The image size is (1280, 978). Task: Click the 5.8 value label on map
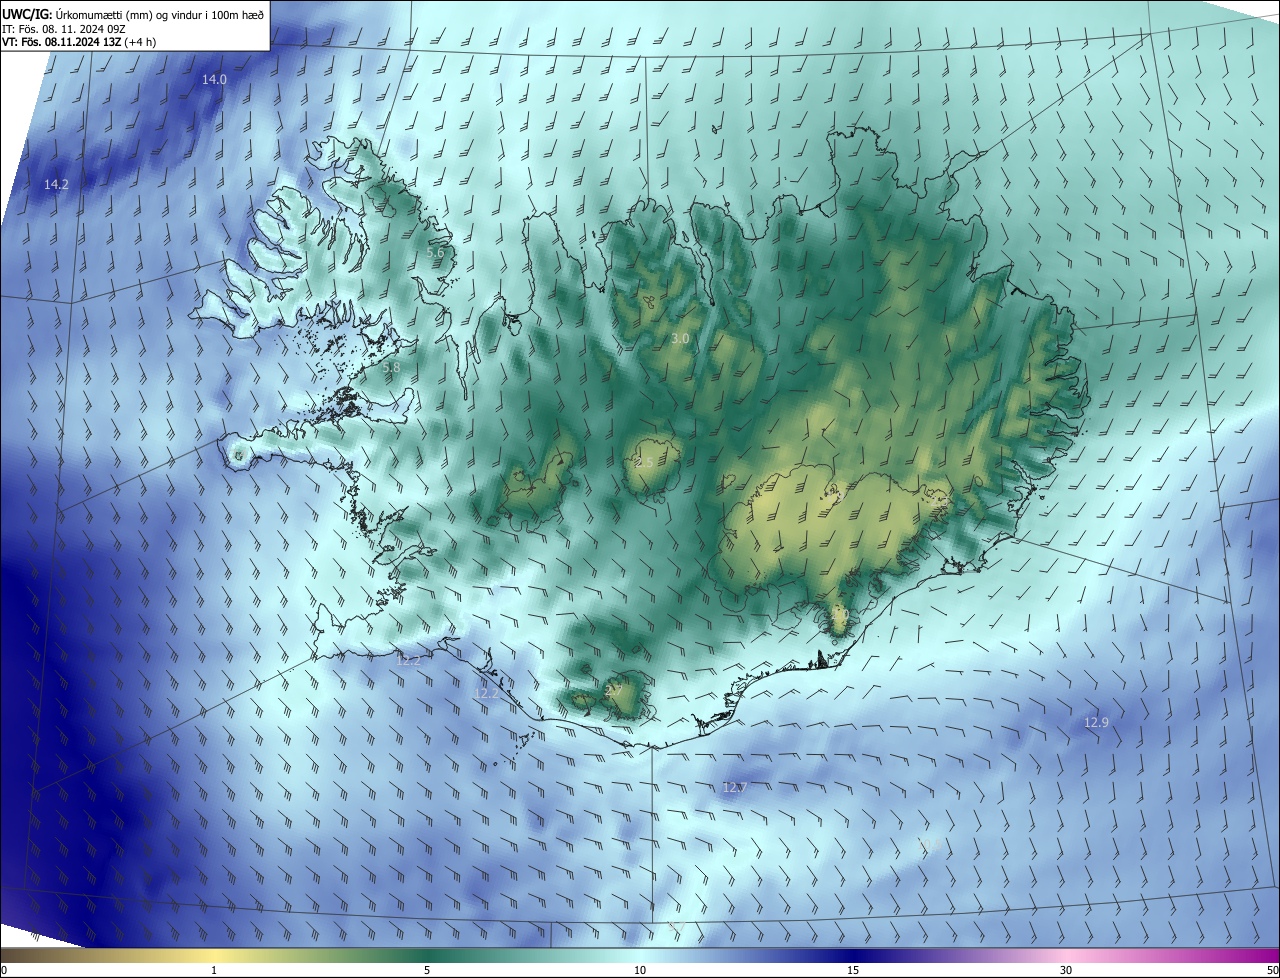[391, 368]
